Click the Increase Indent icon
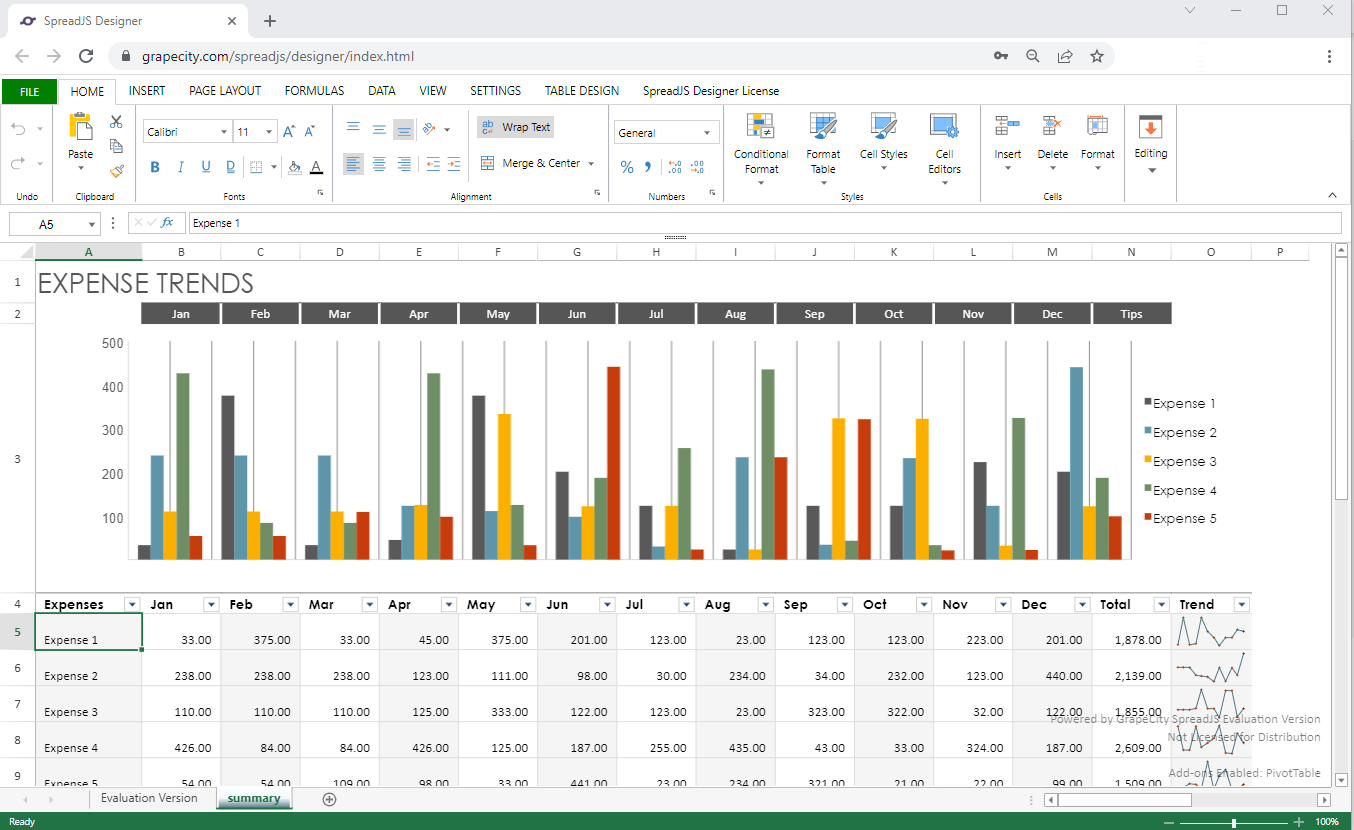This screenshot has width=1354, height=830. coord(454,165)
